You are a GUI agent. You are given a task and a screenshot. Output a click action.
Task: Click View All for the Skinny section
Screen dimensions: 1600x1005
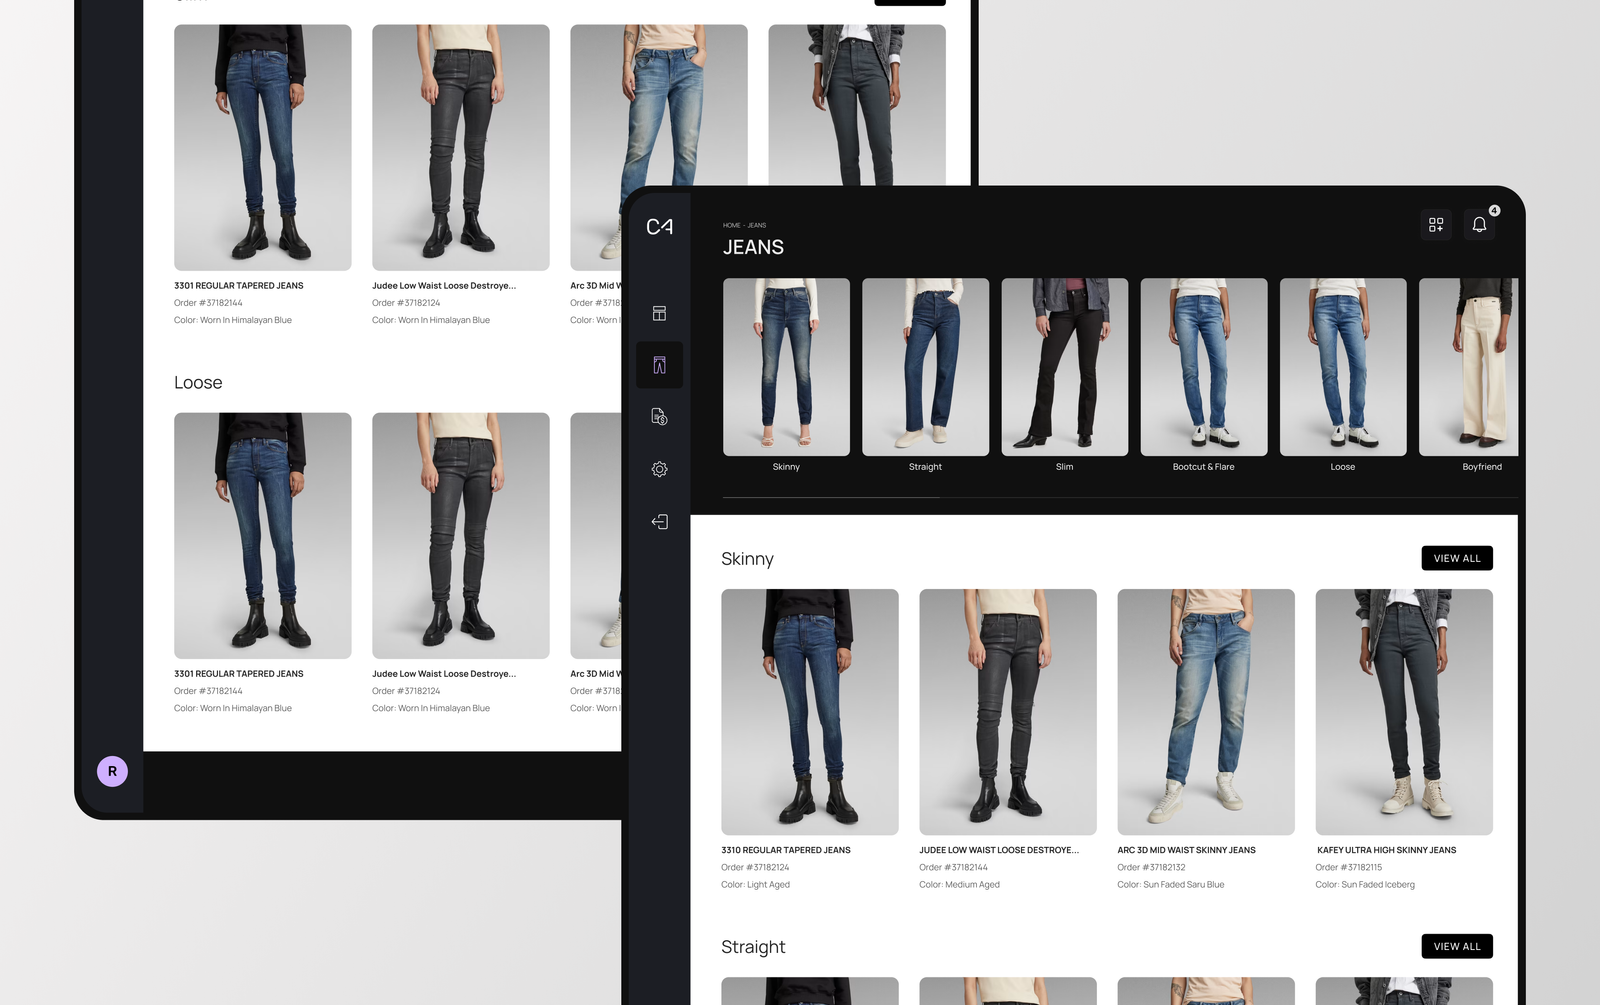coord(1456,558)
